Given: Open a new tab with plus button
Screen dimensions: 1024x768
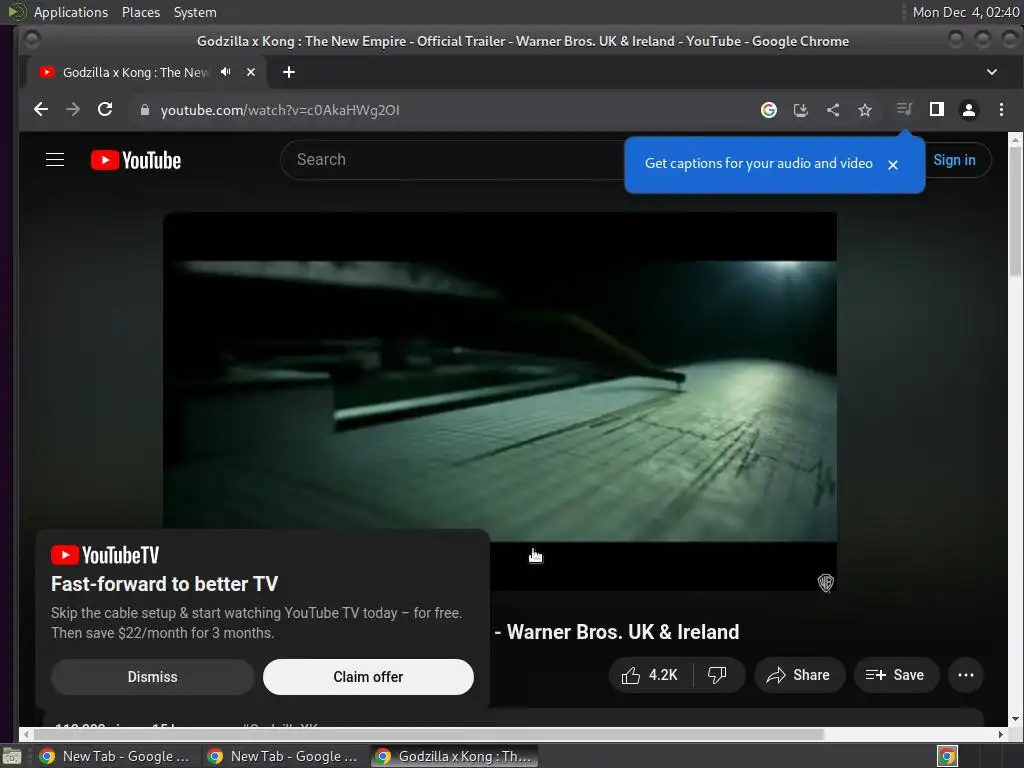Looking at the screenshot, I should (289, 72).
